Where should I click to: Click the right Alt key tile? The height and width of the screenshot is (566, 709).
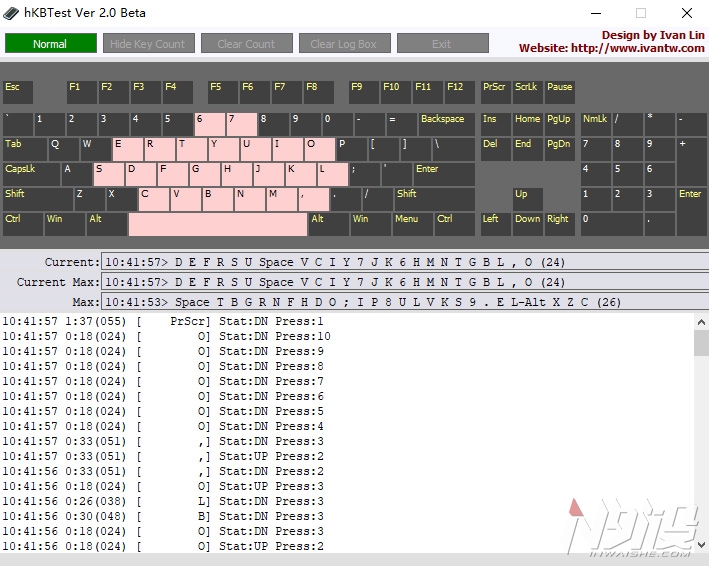pyautogui.click(x=329, y=224)
